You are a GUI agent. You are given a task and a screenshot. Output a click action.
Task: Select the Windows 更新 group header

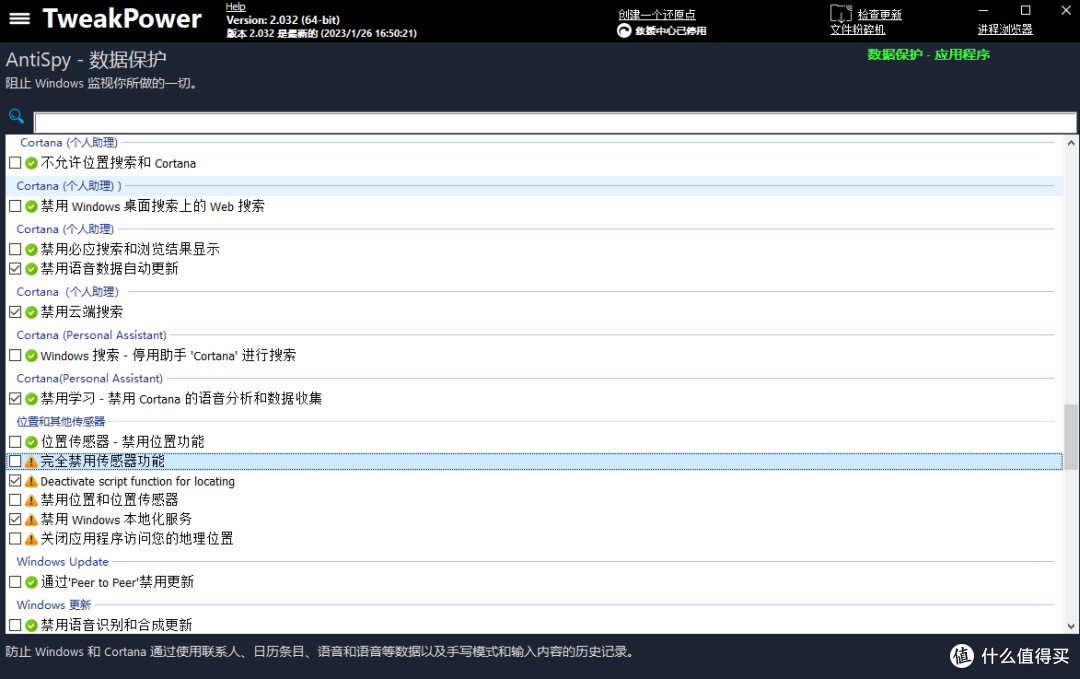pyautogui.click(x=54, y=605)
